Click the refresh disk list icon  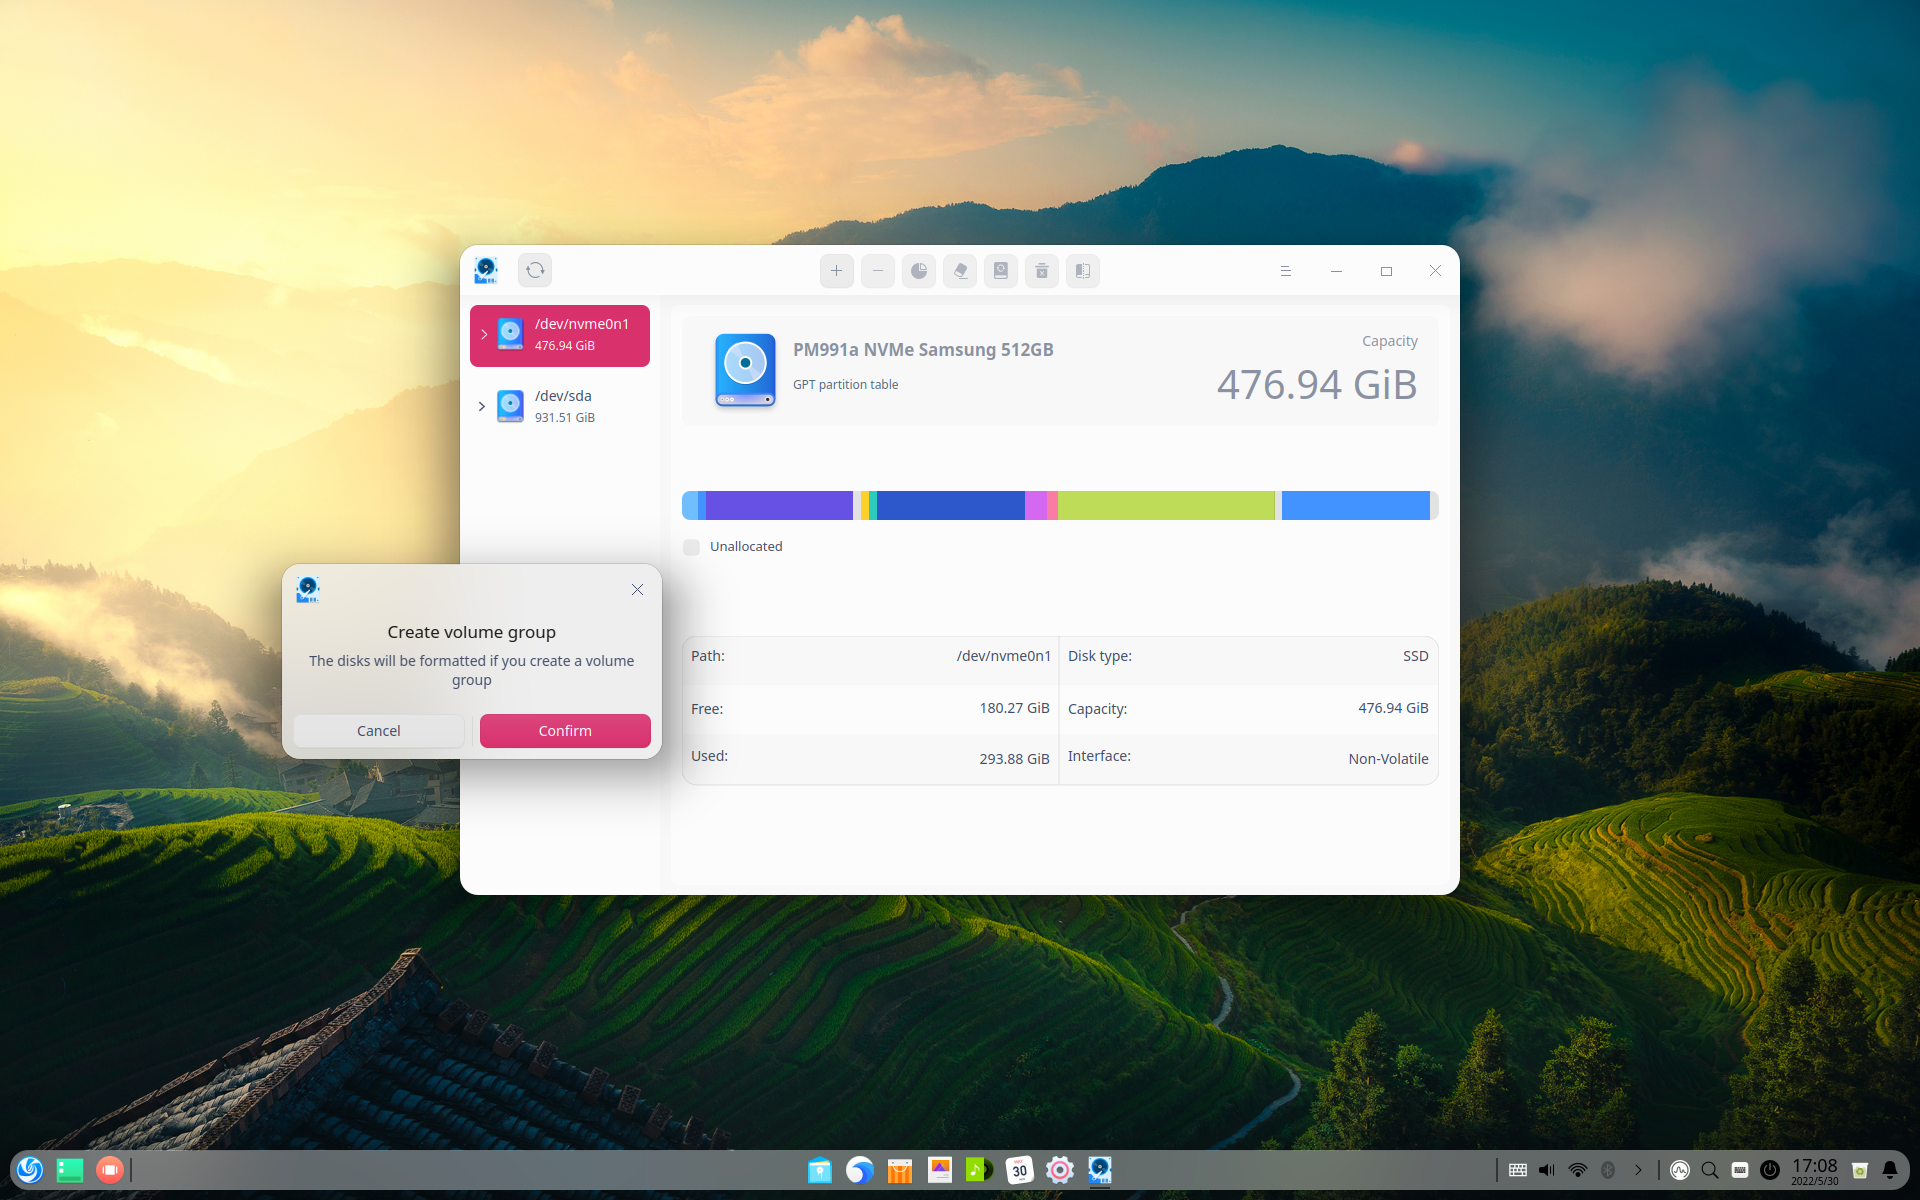[534, 270]
